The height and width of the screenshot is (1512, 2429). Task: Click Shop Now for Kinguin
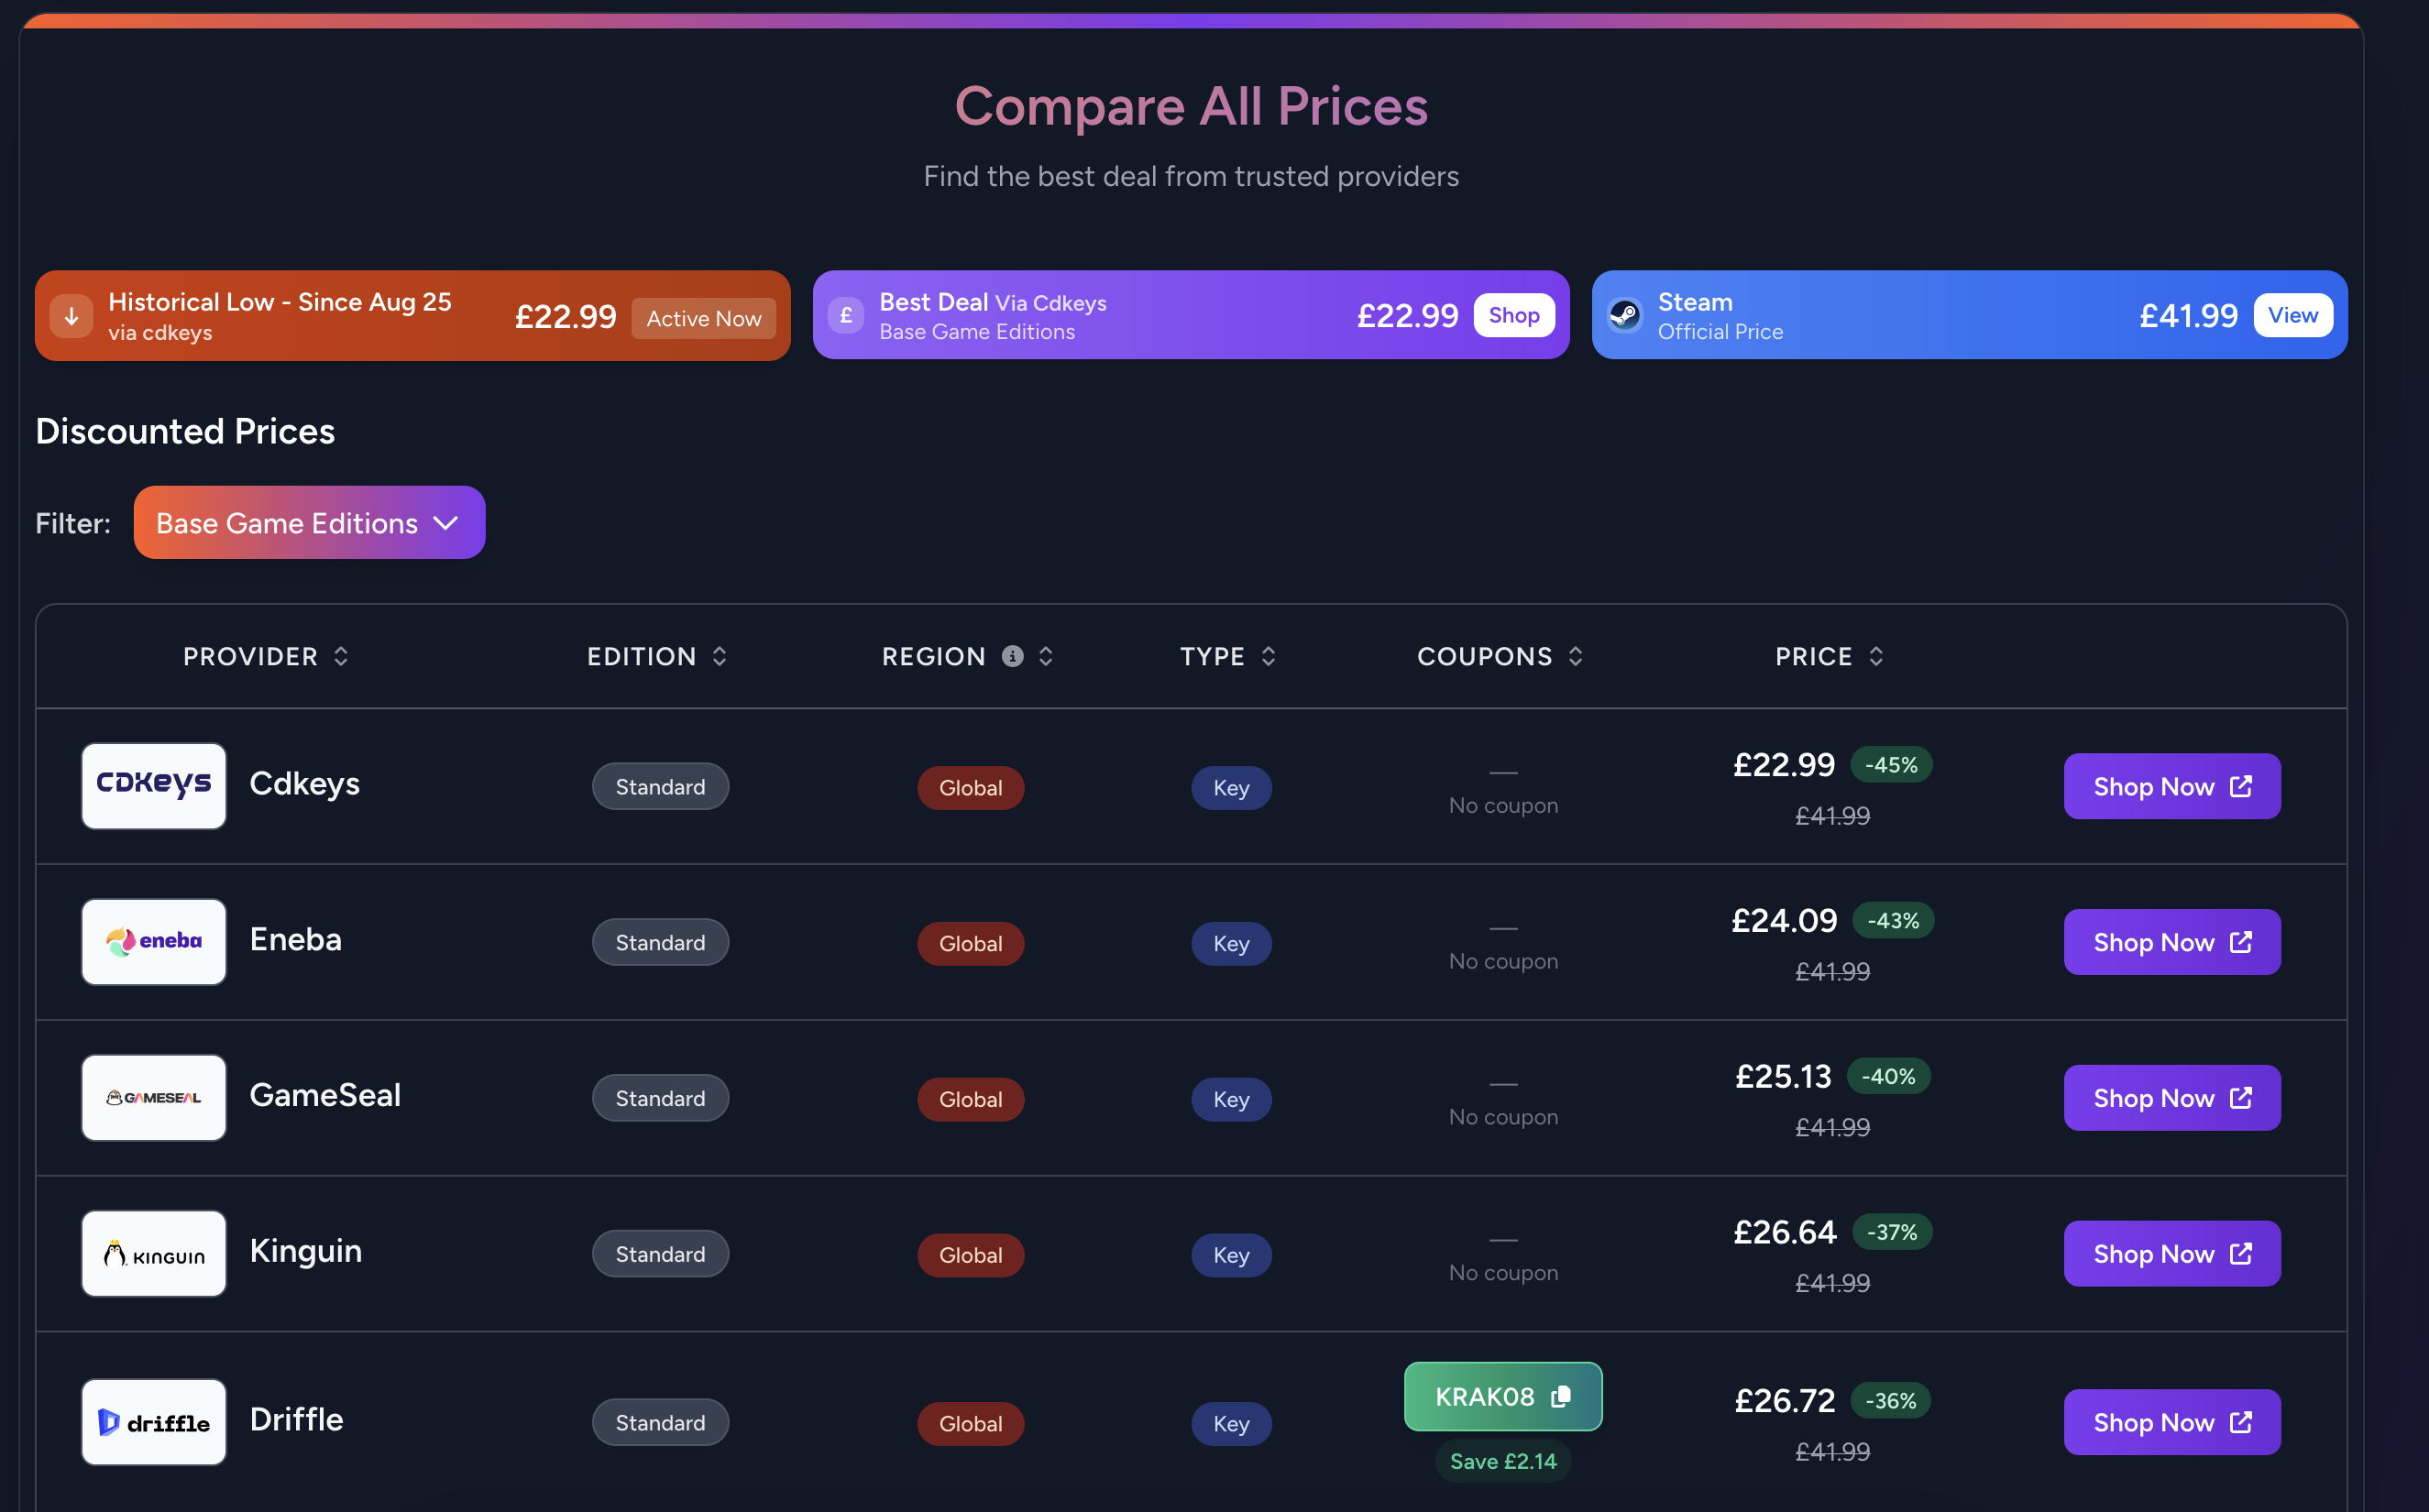pos(2172,1253)
